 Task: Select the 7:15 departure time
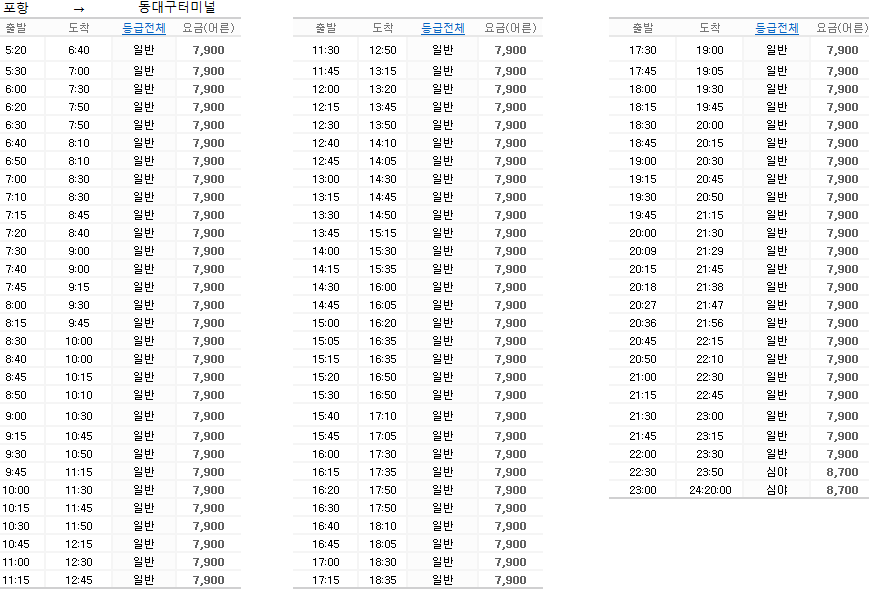[x=16, y=215]
